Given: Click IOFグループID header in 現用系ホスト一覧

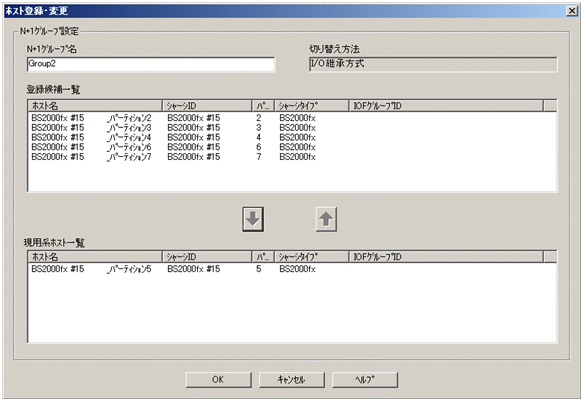Looking at the screenshot, I should [x=446, y=257].
